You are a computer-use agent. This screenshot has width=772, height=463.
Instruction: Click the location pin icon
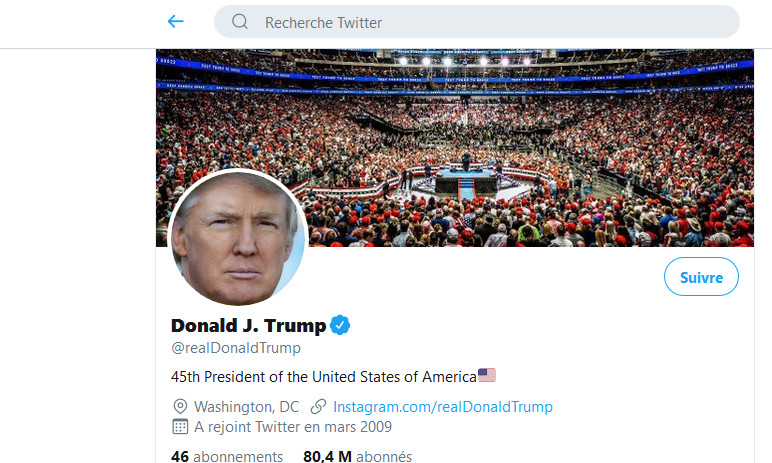pos(180,406)
